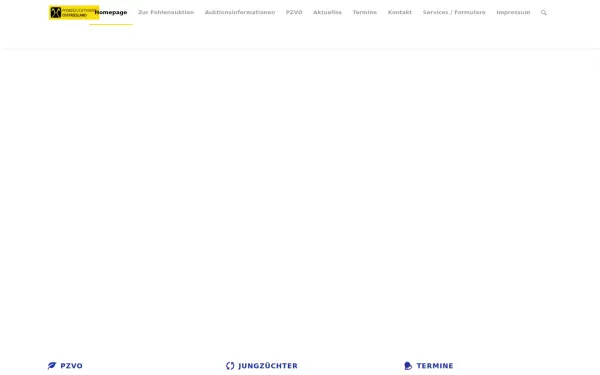Click the leaf icon beside PZVO
The width and height of the screenshot is (600, 375).
tap(52, 365)
